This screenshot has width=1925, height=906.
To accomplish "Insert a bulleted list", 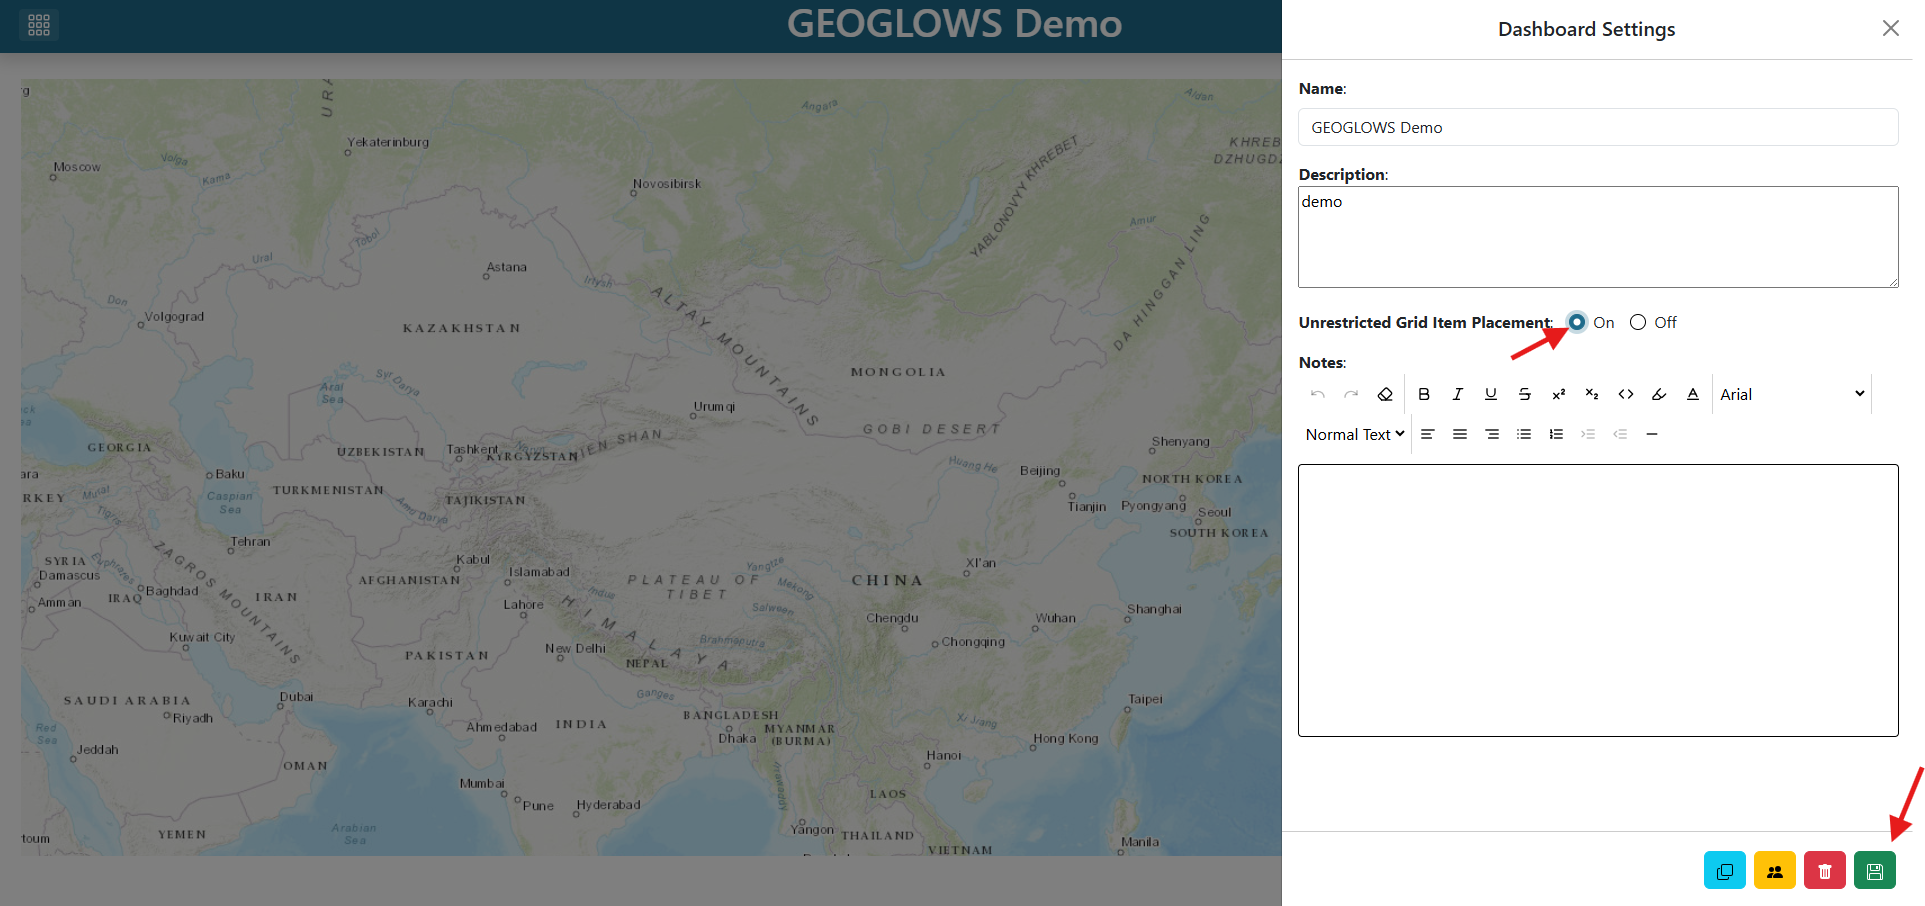I will coord(1524,434).
